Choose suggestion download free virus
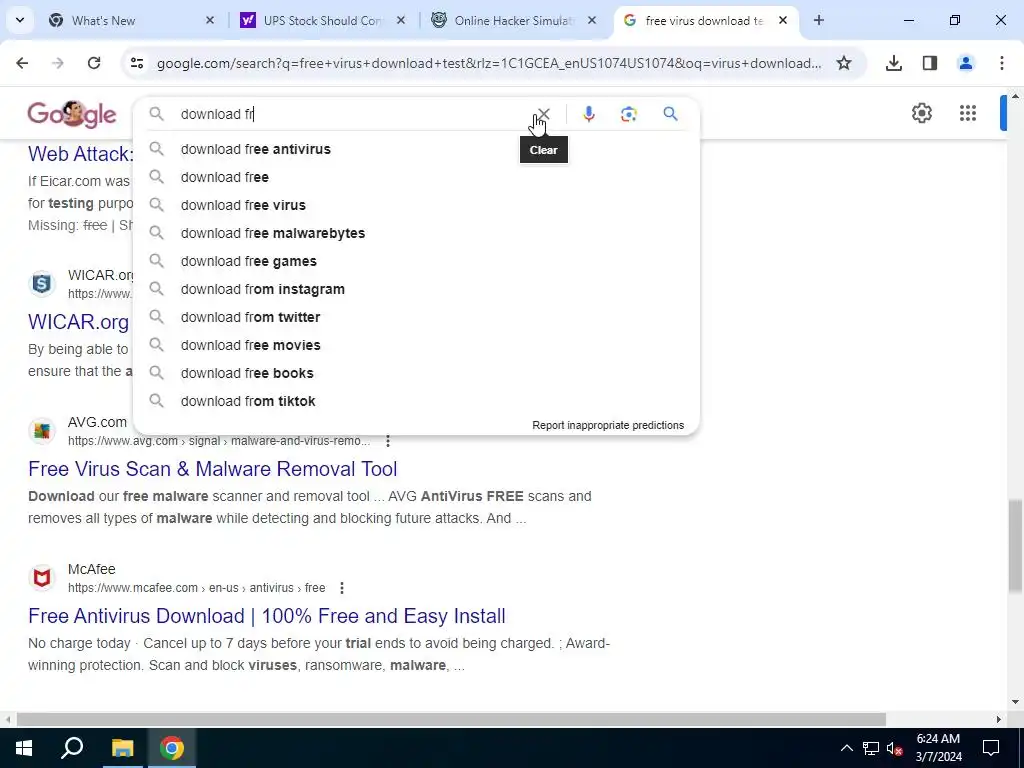Image resolution: width=1024 pixels, height=768 pixels. [x=416, y=205]
